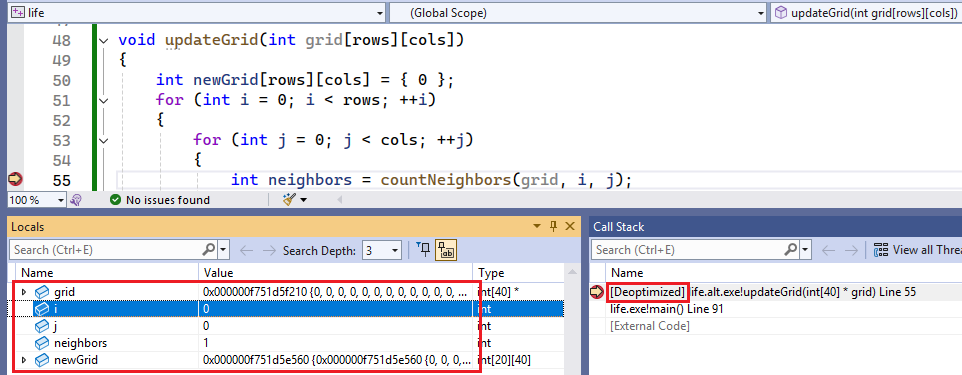Click the View all Threads button
Viewport: 962px width, 375px height.
(x=917, y=250)
